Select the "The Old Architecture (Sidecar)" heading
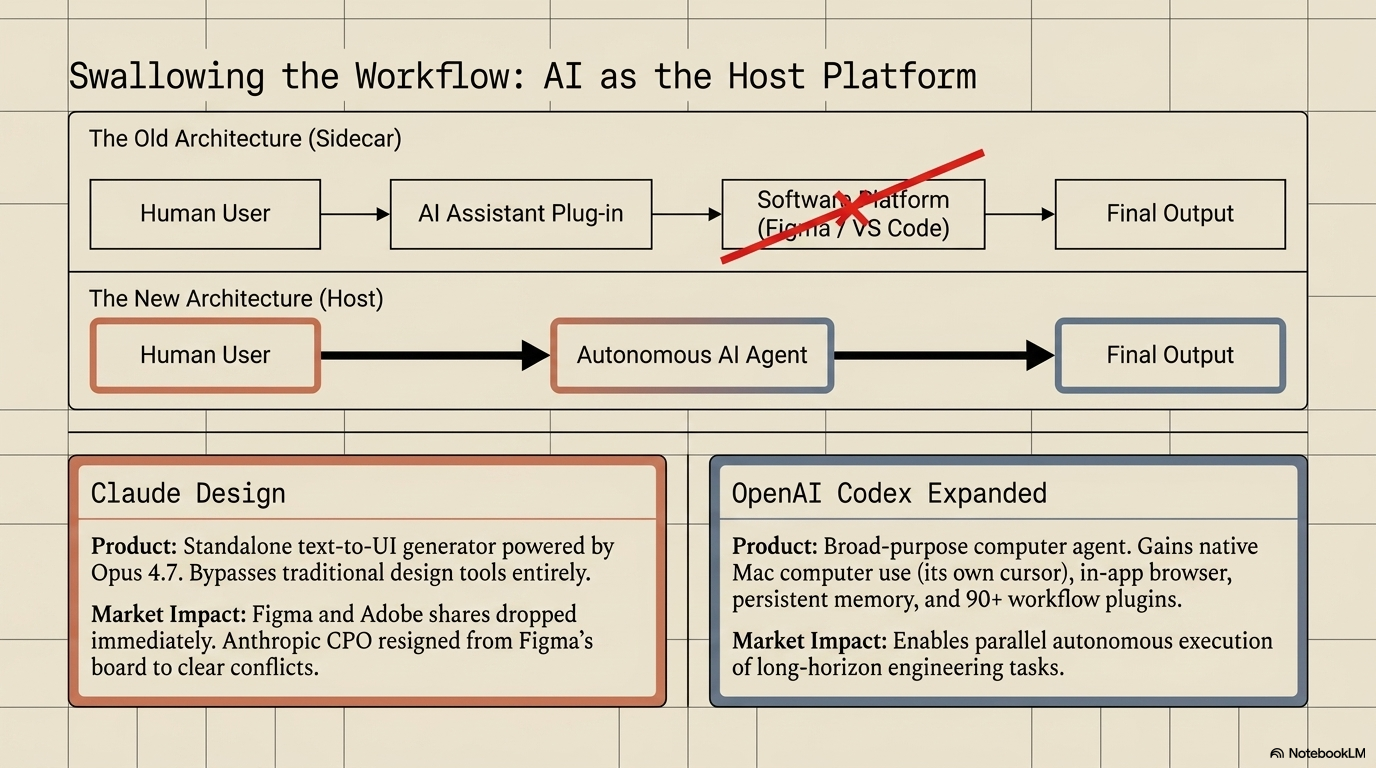 point(245,138)
